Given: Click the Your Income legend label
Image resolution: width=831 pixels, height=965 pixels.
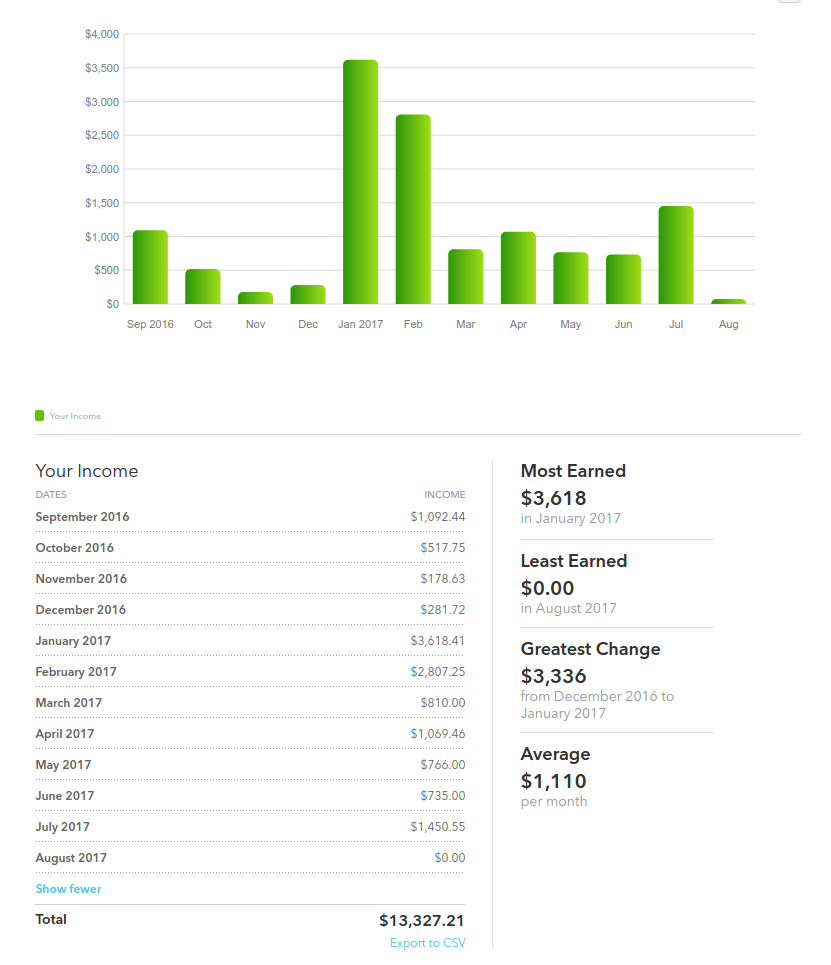Looking at the screenshot, I should 75,416.
